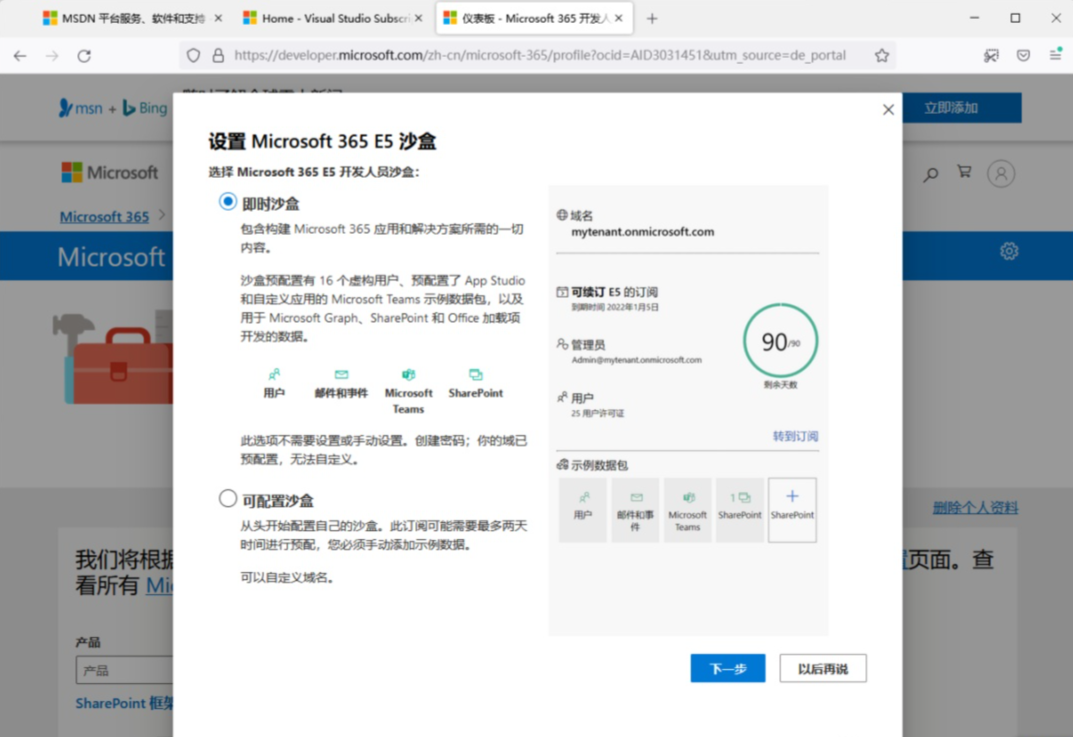Click the users icon beside 用户 licenses
This screenshot has width=1073, height=737.
[562, 397]
